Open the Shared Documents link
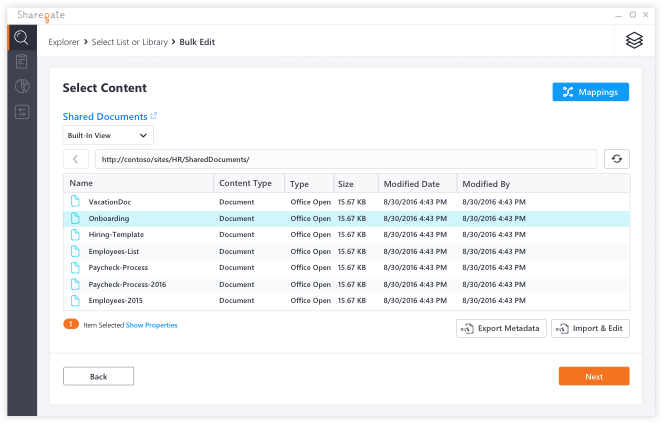Image resolution: width=662 pixels, height=424 pixels. pyautogui.click(x=105, y=117)
